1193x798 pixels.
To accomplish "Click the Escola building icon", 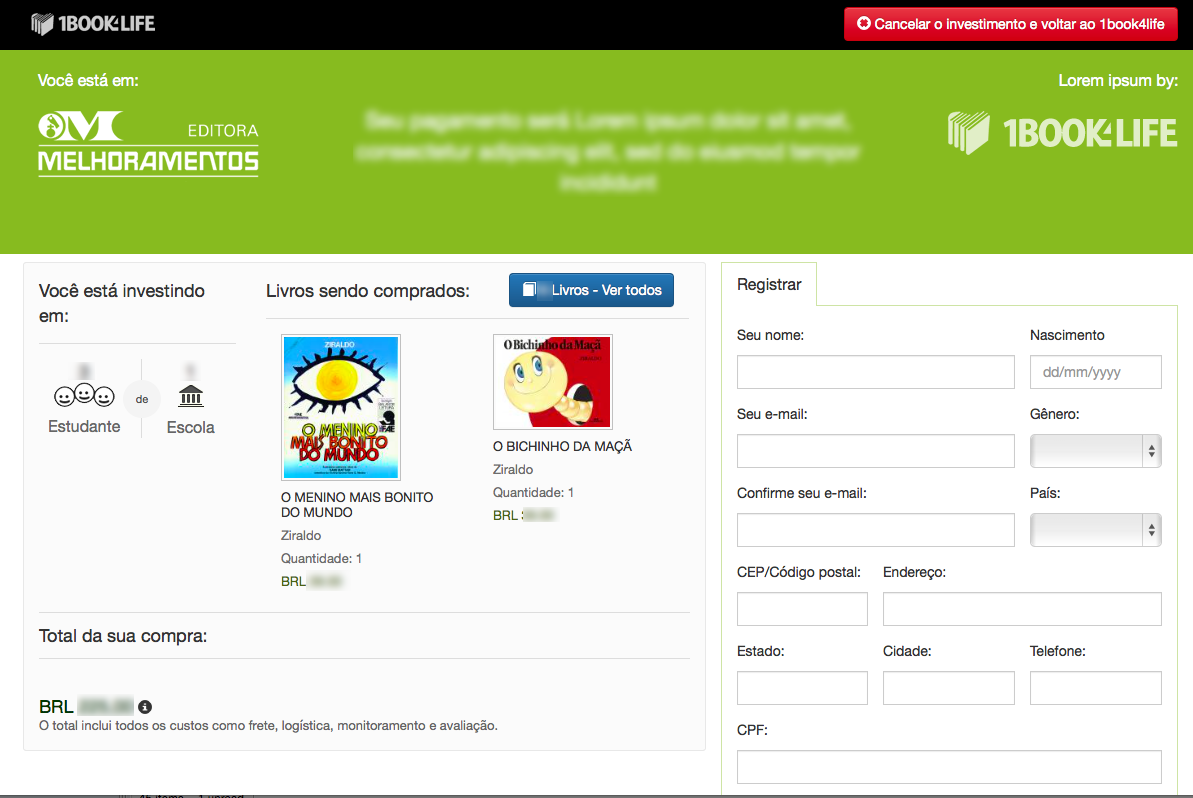I will 190,396.
